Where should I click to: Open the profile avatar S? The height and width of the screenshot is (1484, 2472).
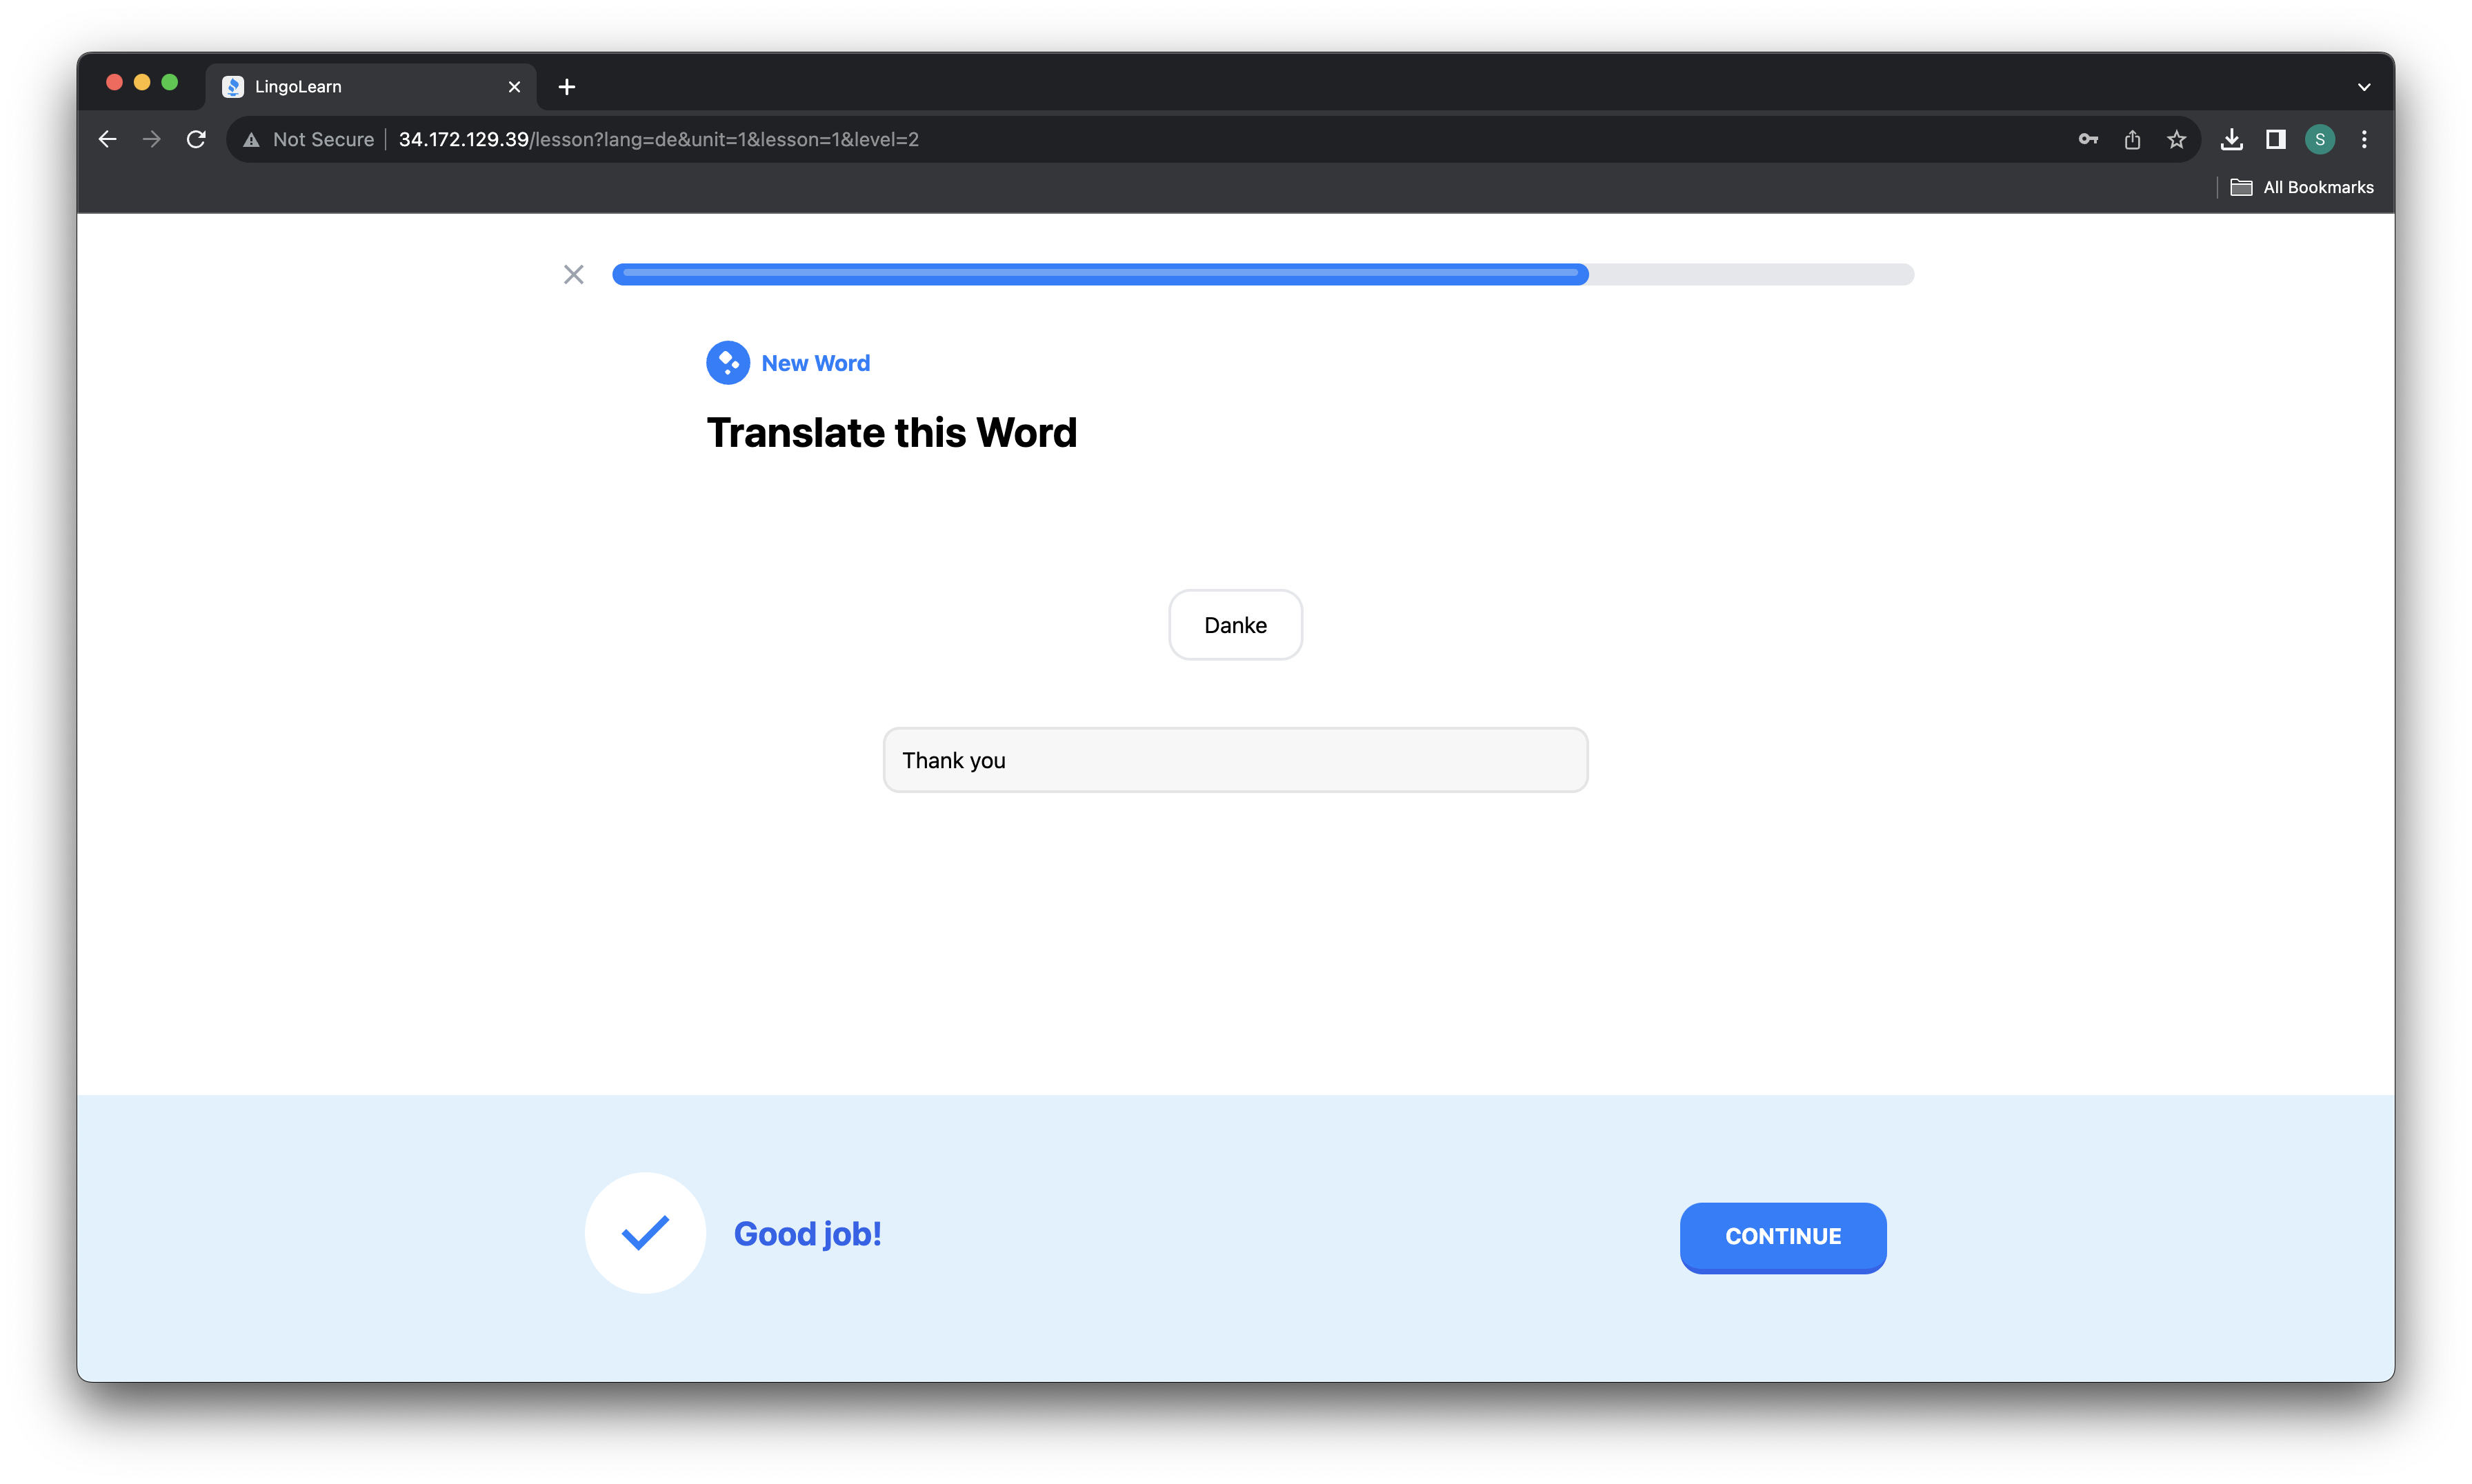click(x=2319, y=140)
